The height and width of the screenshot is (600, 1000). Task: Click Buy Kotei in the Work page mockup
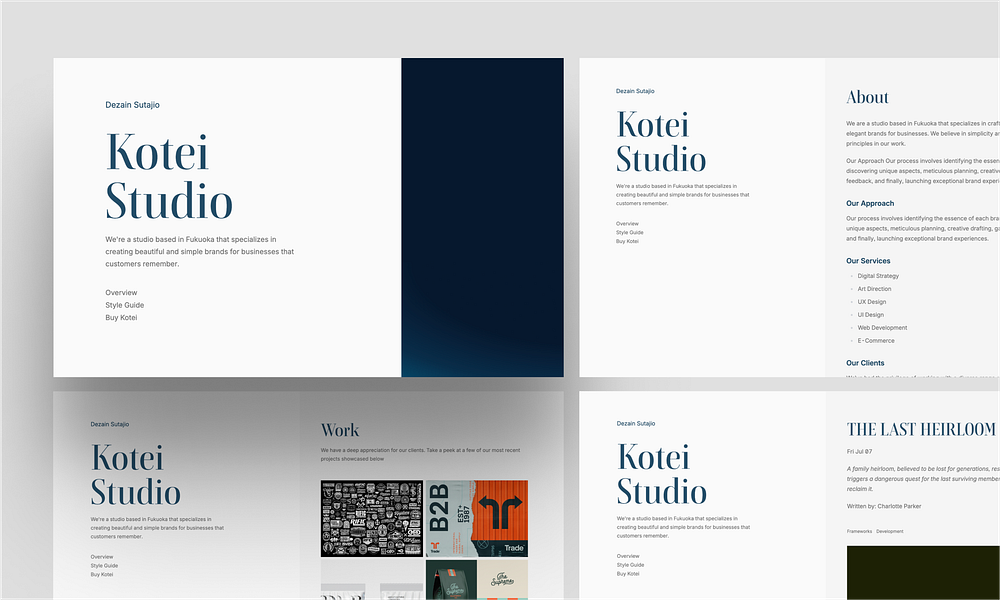coord(101,574)
